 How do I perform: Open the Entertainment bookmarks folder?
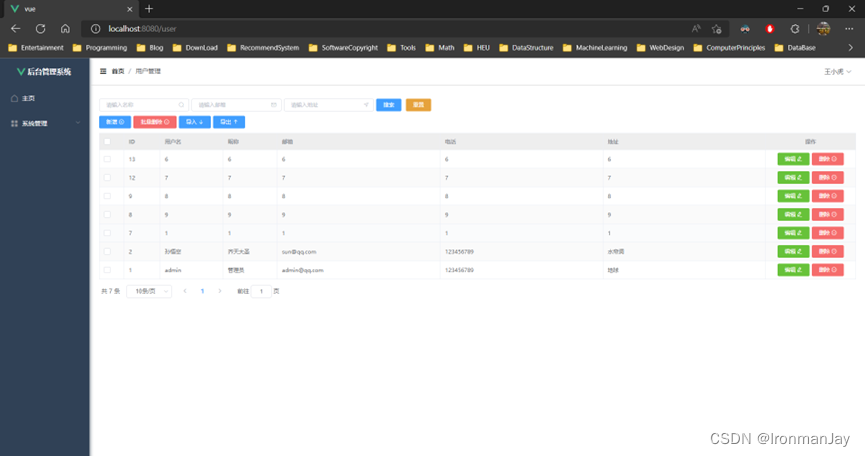(36, 48)
